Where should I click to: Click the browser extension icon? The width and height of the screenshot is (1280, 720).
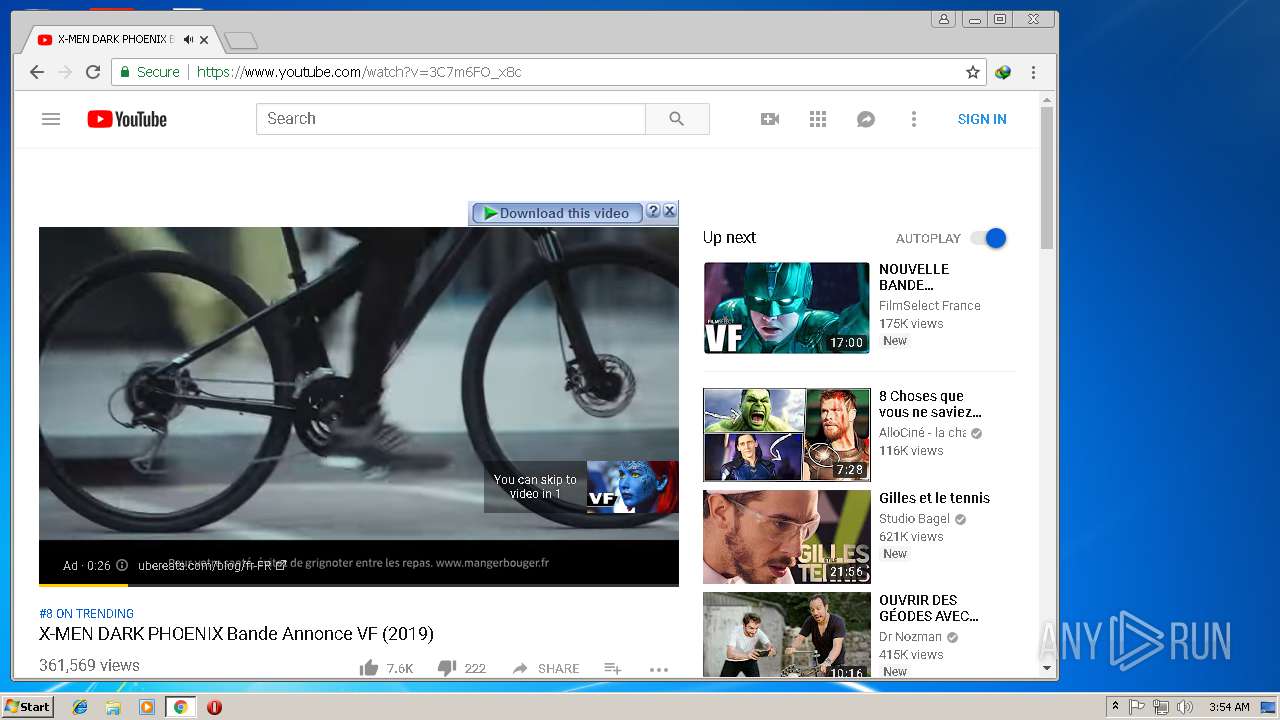[1003, 72]
